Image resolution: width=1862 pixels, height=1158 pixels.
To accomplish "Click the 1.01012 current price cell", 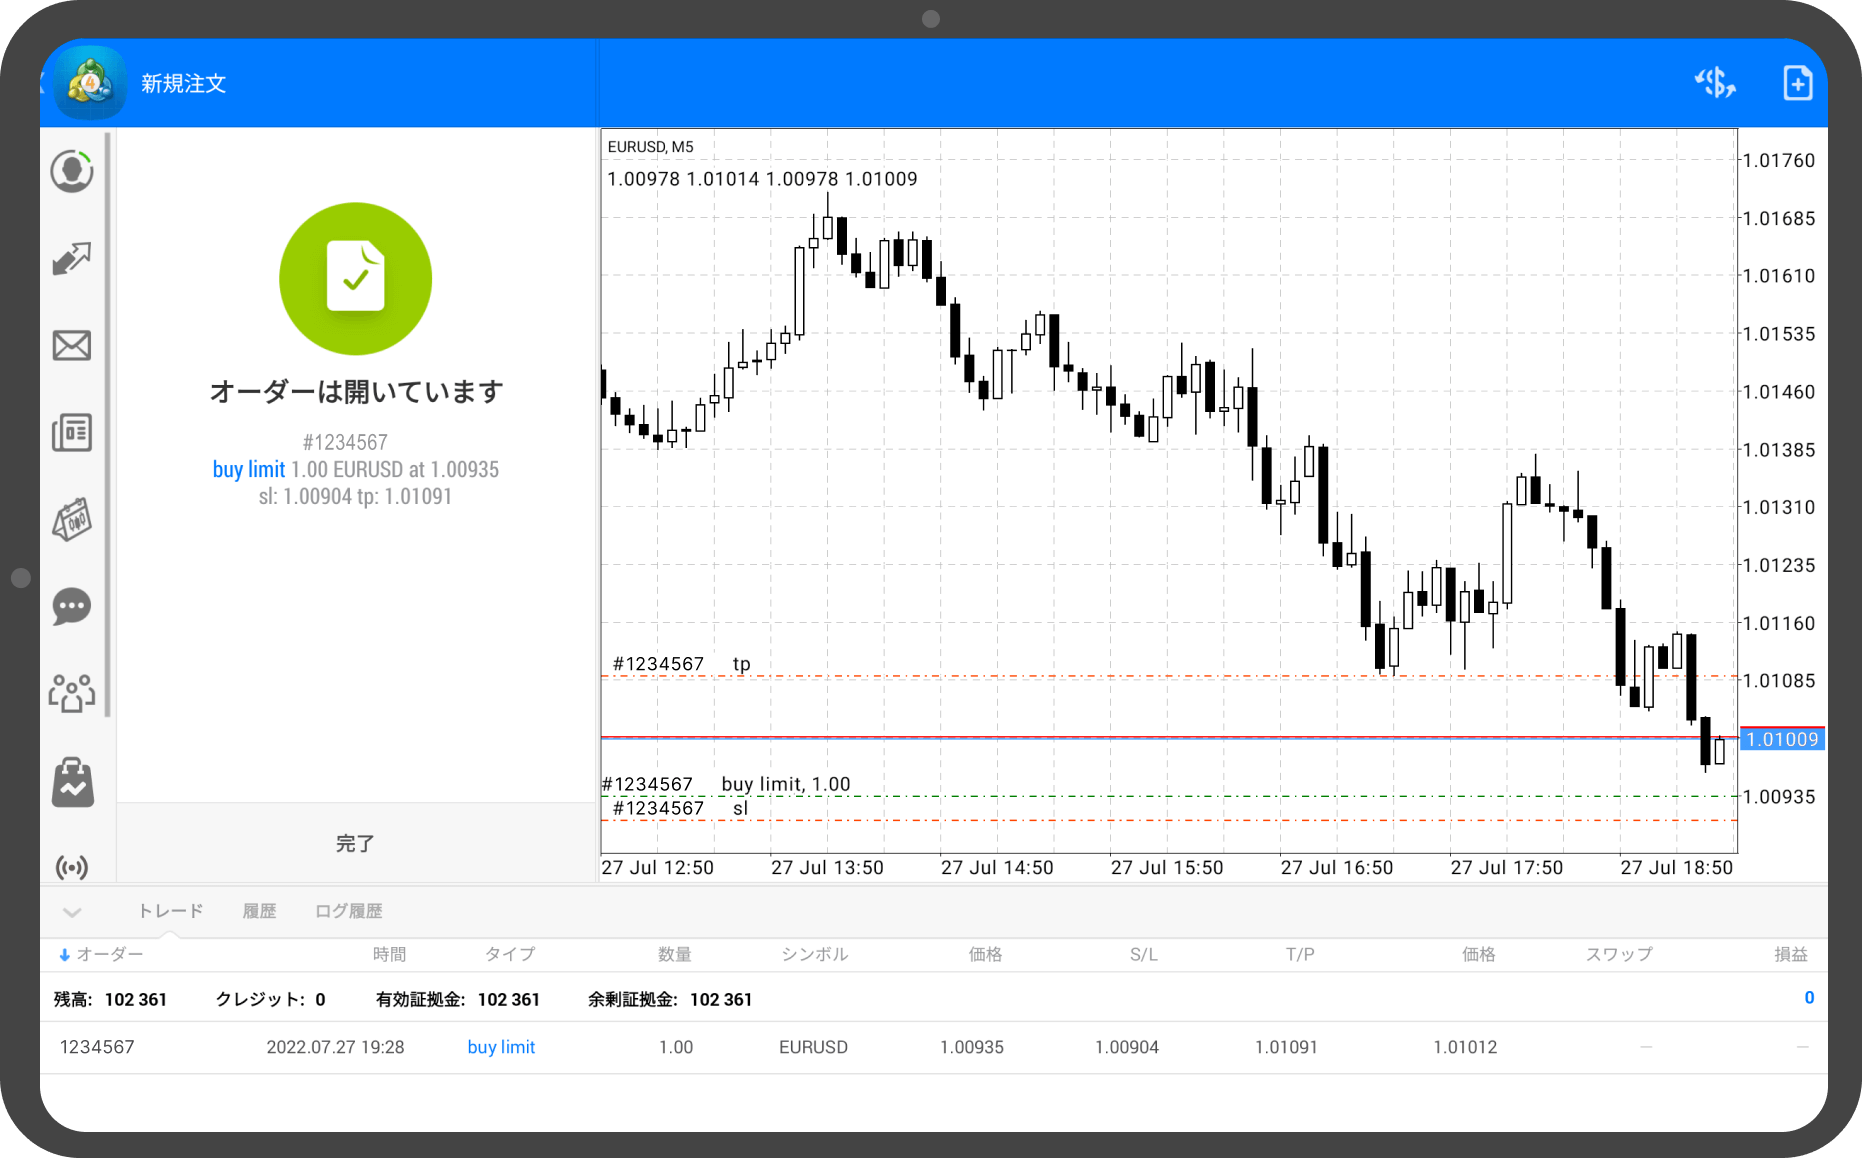I will [1465, 1047].
